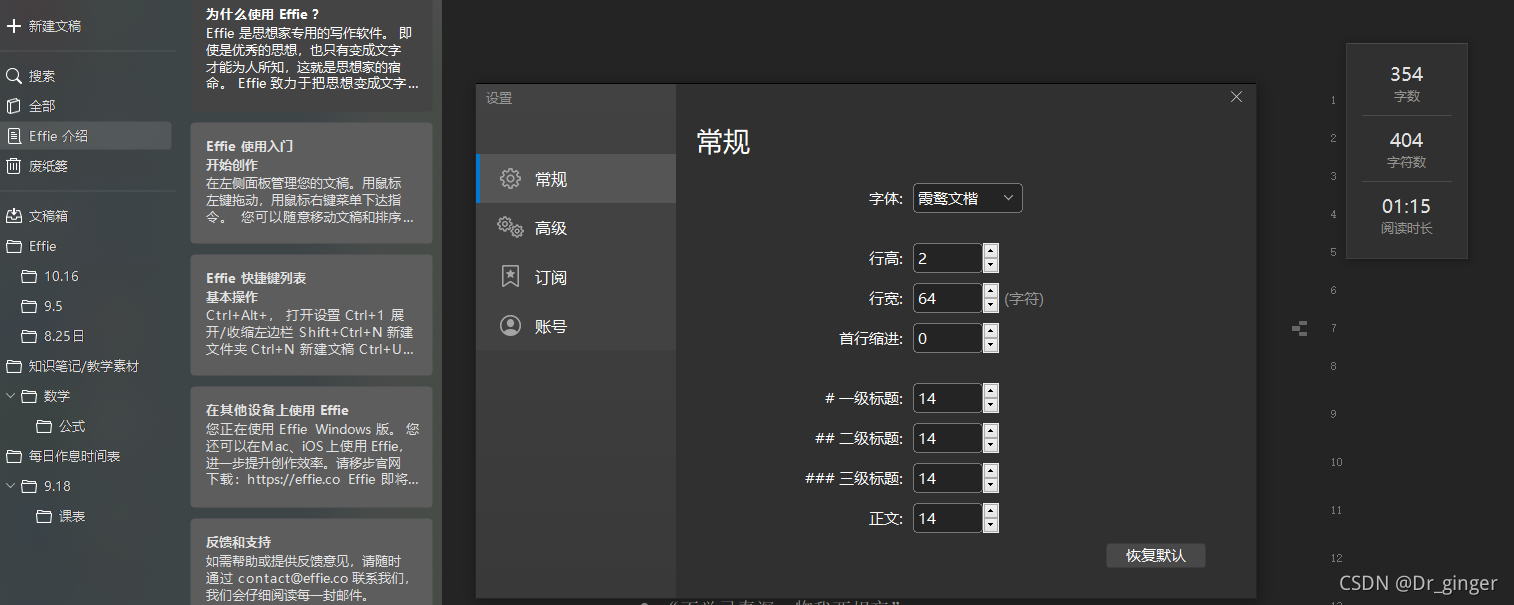This screenshot has width=1514, height=605.
Task: Click the 恢复默认 button
Action: 1156,555
